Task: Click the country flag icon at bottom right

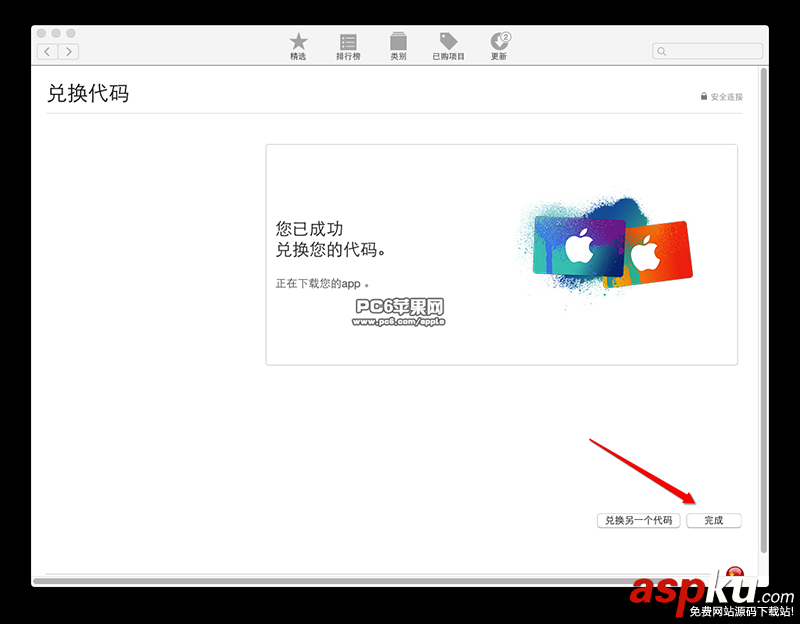Action: pyautogui.click(x=735, y=572)
